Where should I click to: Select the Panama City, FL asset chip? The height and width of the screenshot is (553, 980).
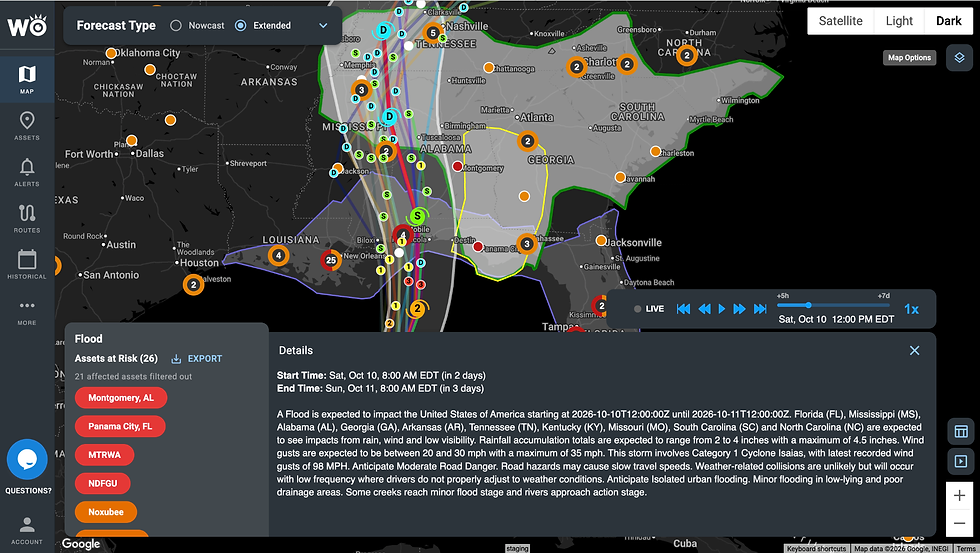click(120, 426)
